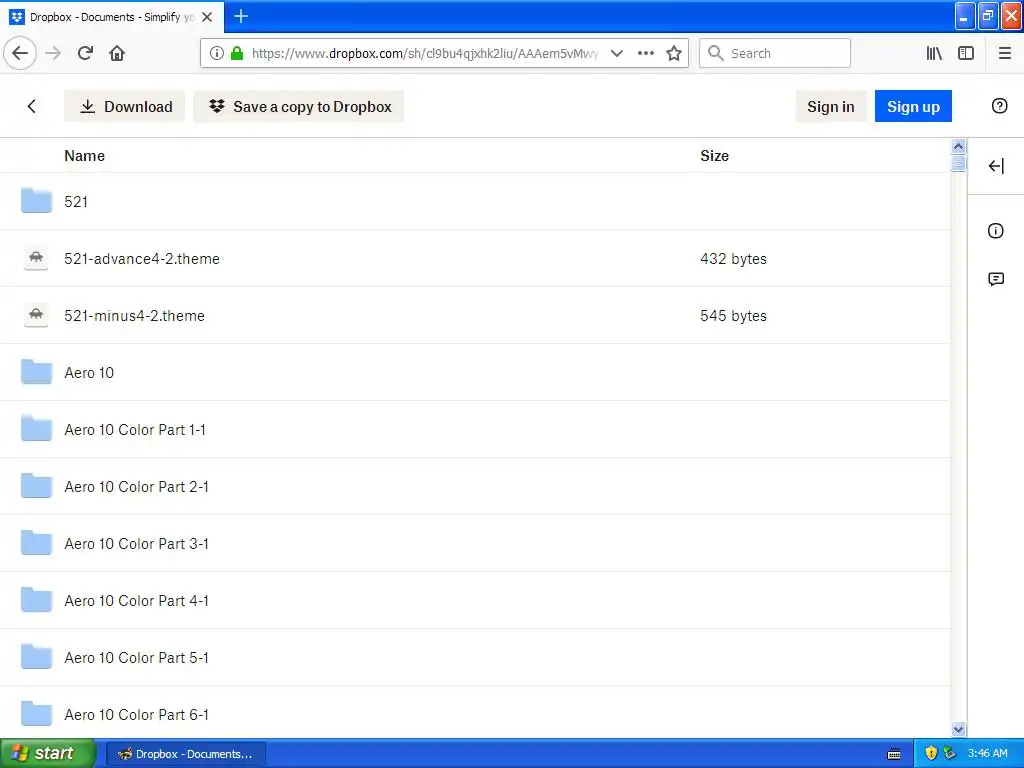This screenshot has height=768, width=1024.
Task: Click the 521-minus4-2.theme file icon
Action: tap(36, 315)
